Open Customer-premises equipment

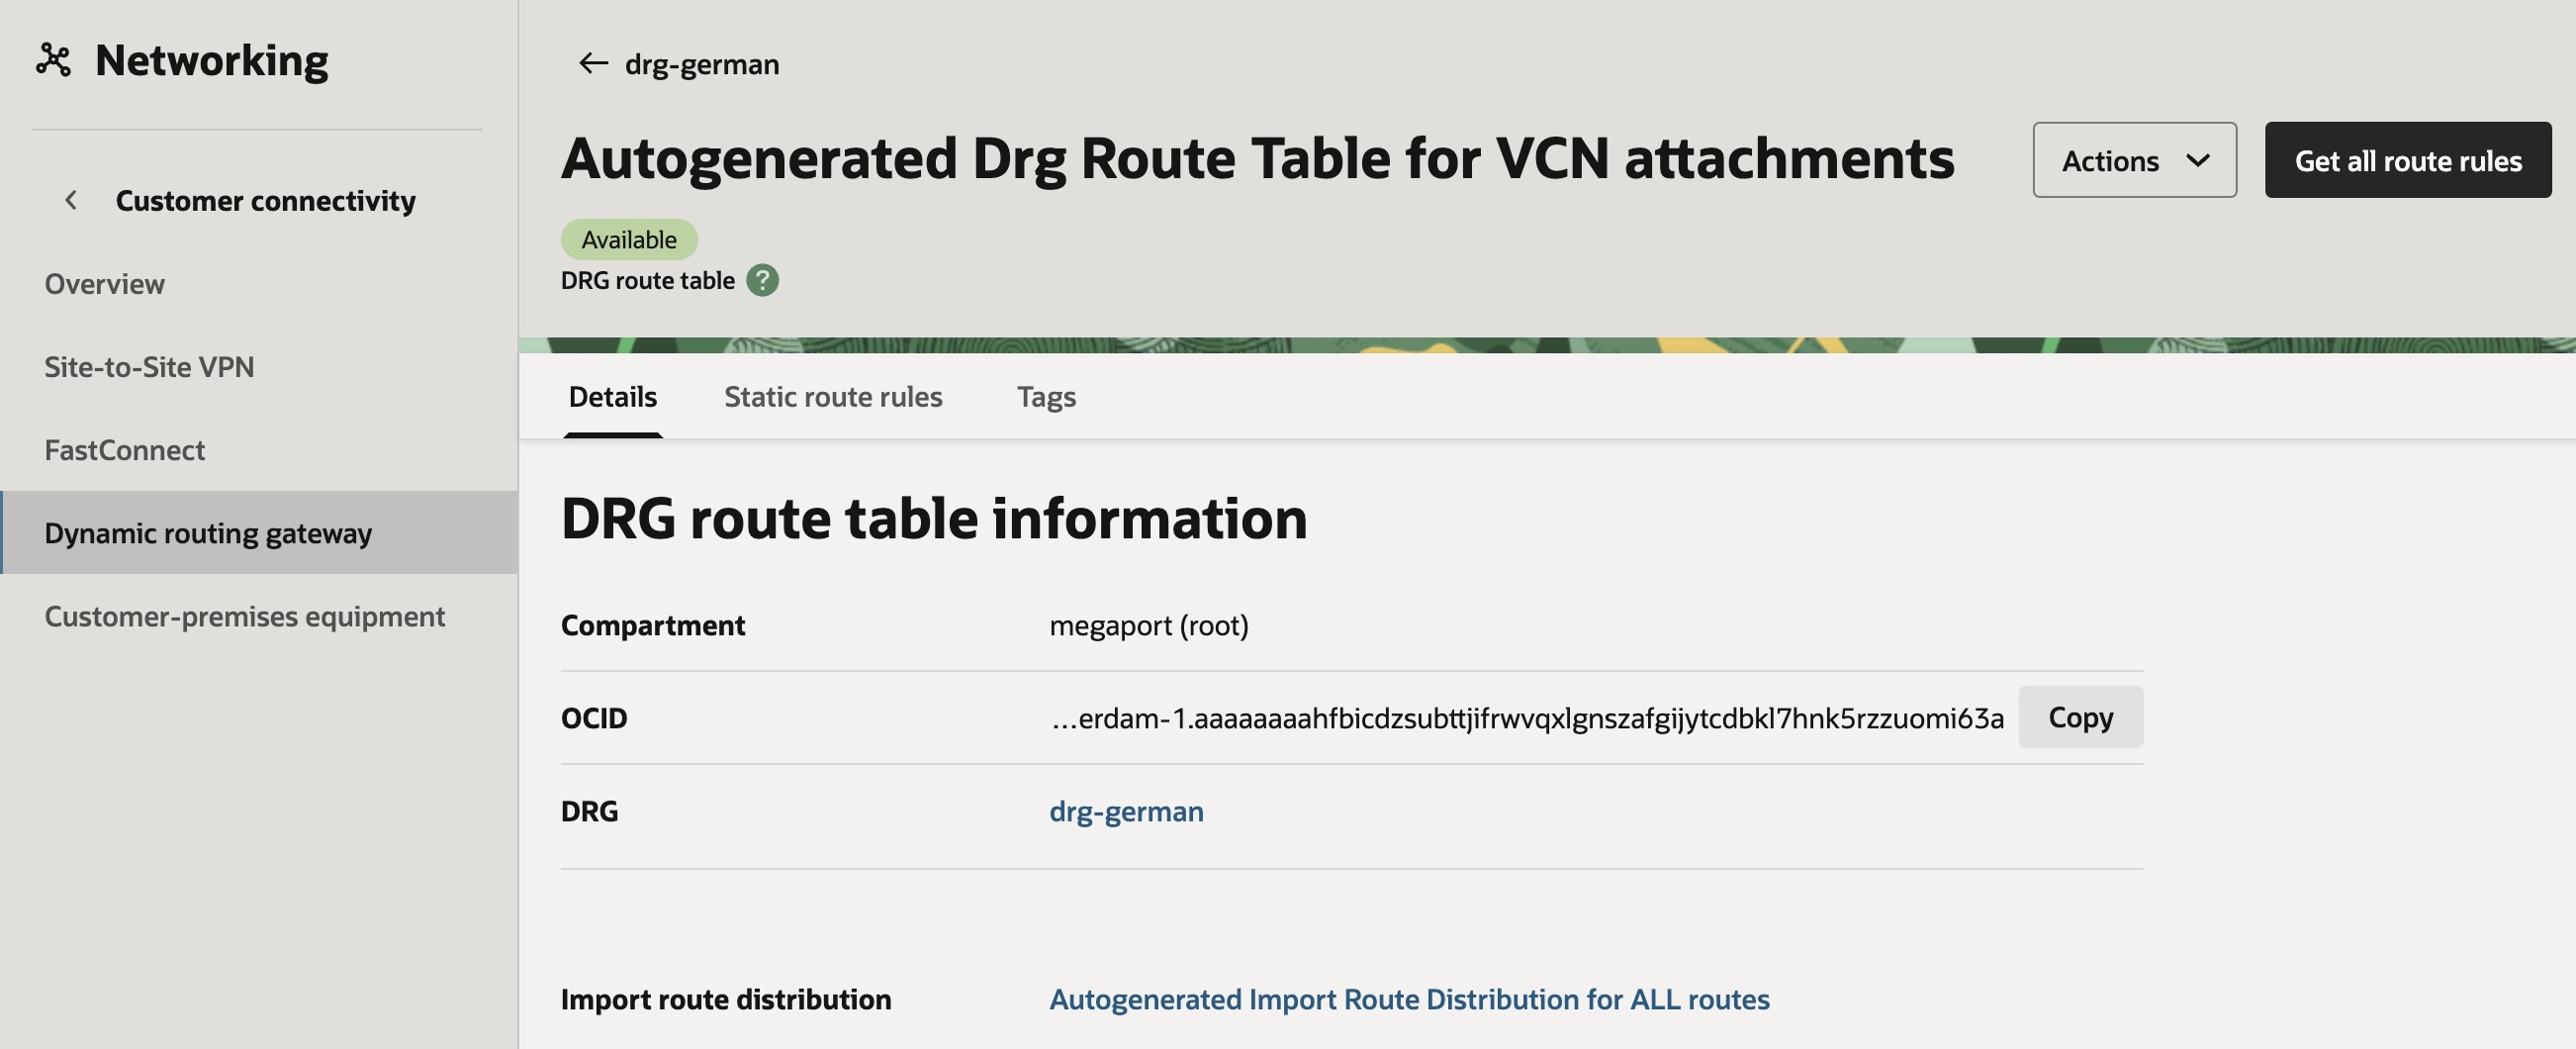tap(244, 616)
